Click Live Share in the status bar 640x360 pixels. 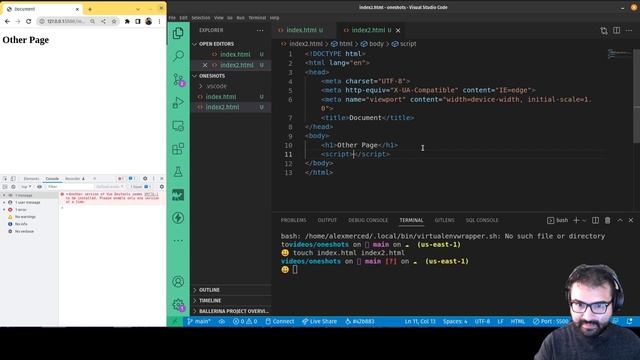319,321
